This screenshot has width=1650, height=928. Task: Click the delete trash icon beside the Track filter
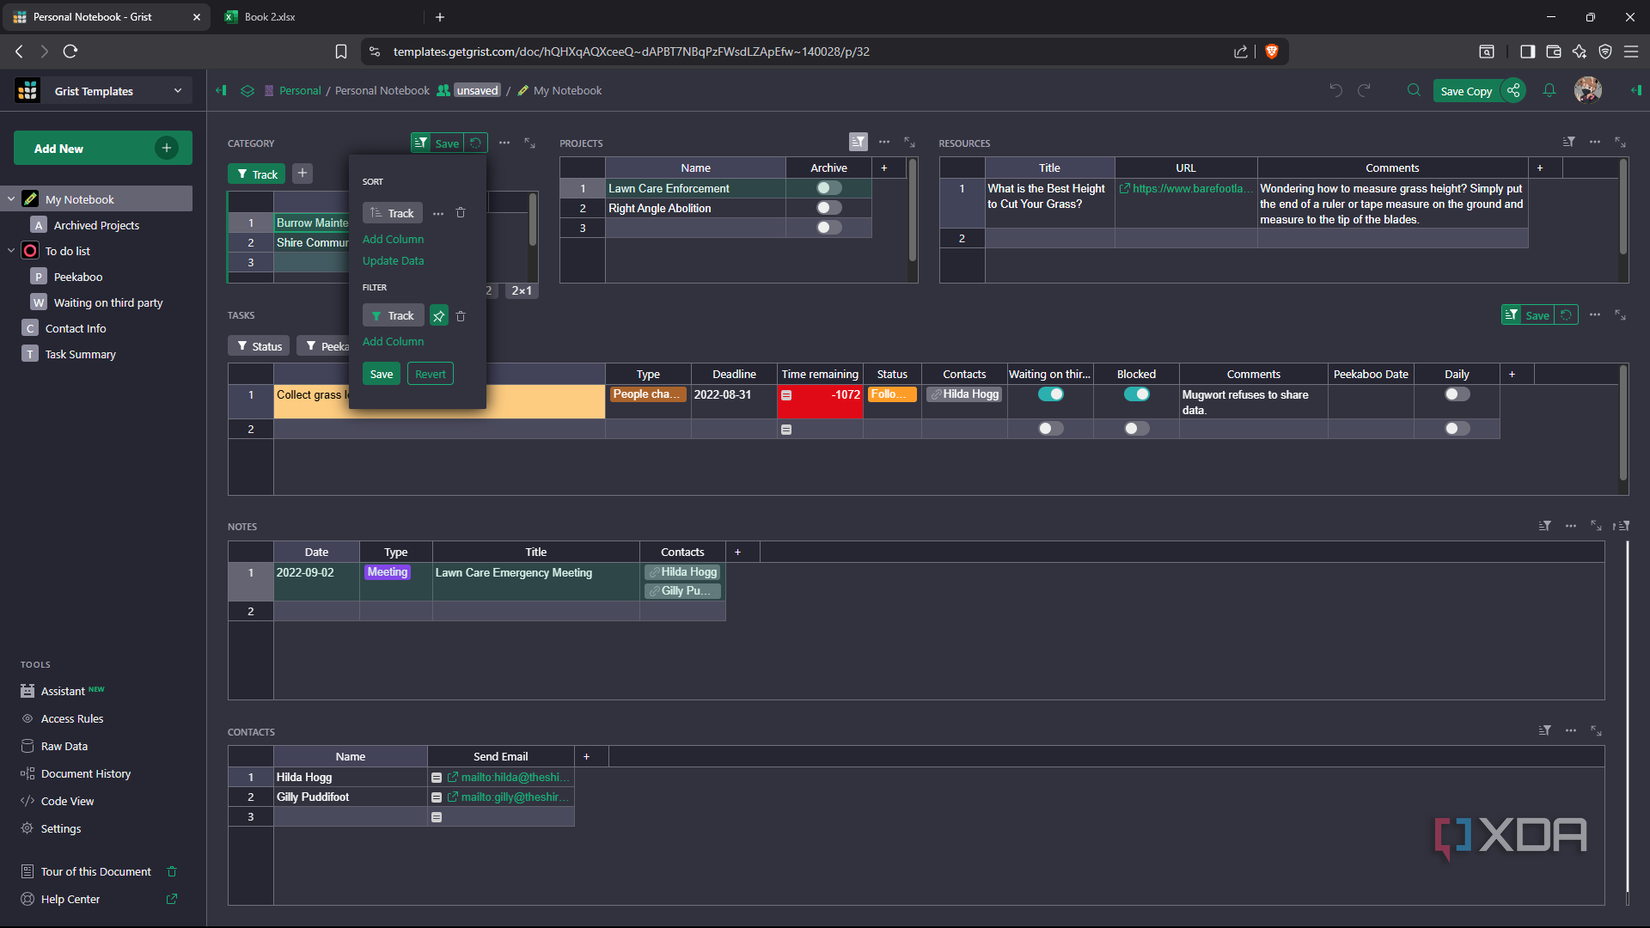click(x=461, y=315)
